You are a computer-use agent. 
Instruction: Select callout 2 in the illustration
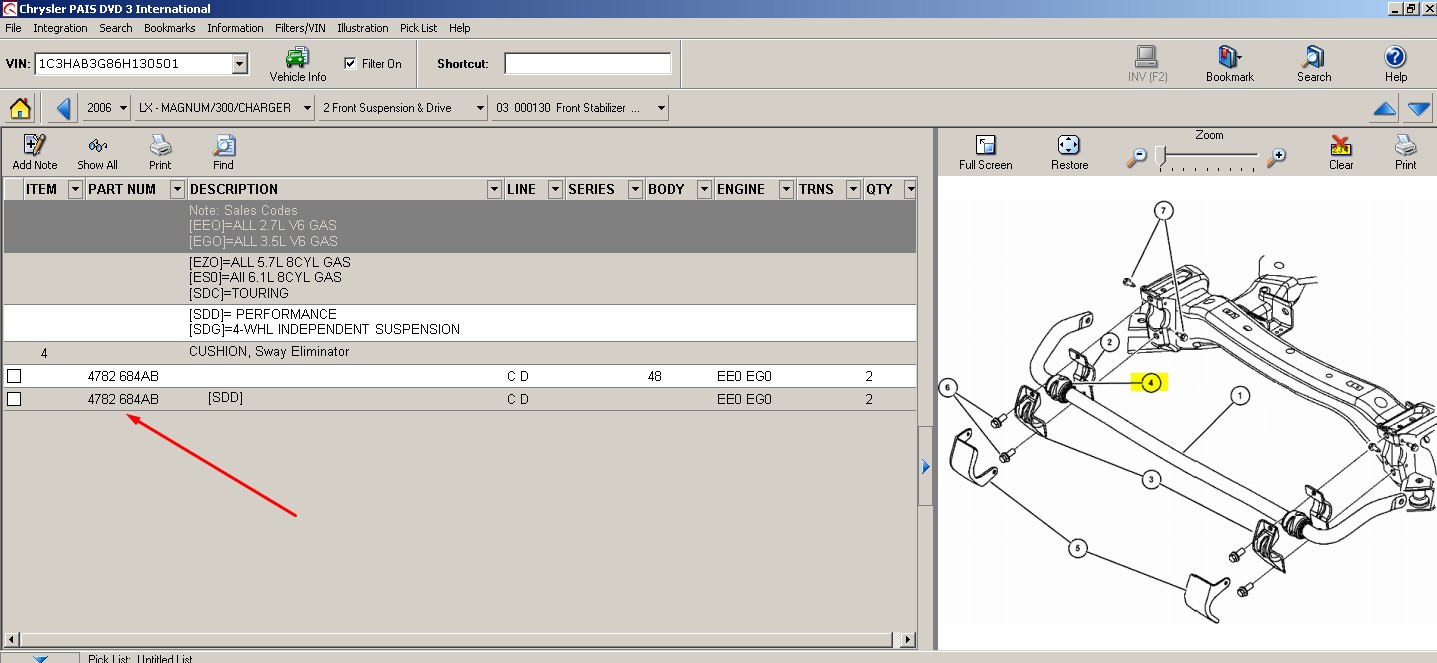pyautogui.click(x=1109, y=343)
